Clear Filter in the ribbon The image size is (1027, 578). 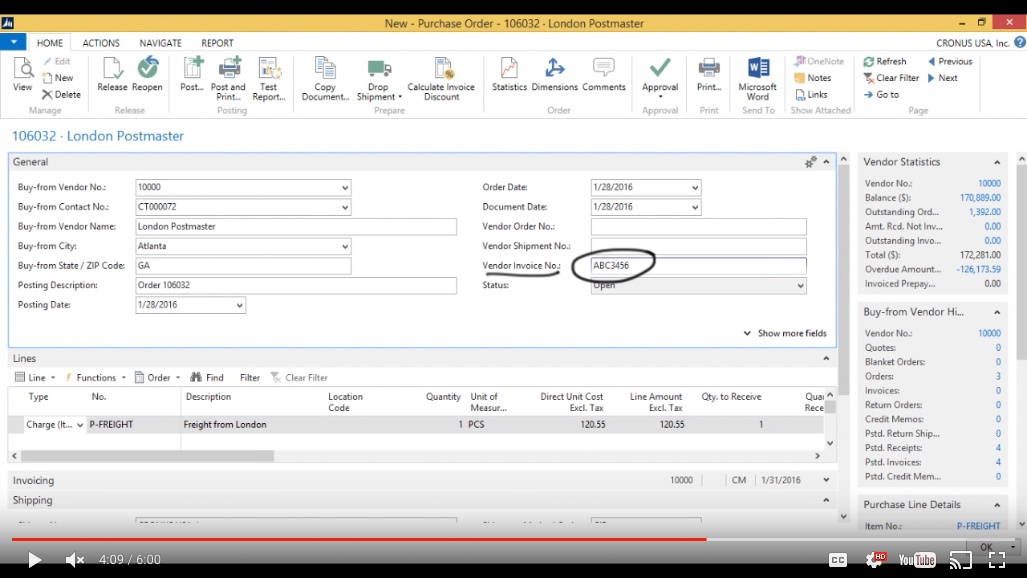[x=891, y=77]
